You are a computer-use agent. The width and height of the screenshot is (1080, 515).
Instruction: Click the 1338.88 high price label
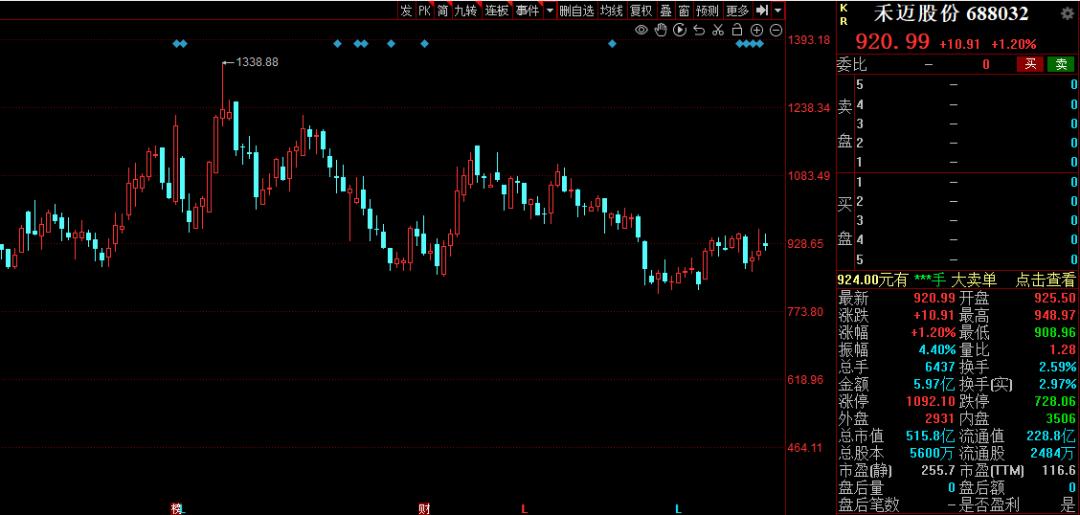(x=257, y=62)
